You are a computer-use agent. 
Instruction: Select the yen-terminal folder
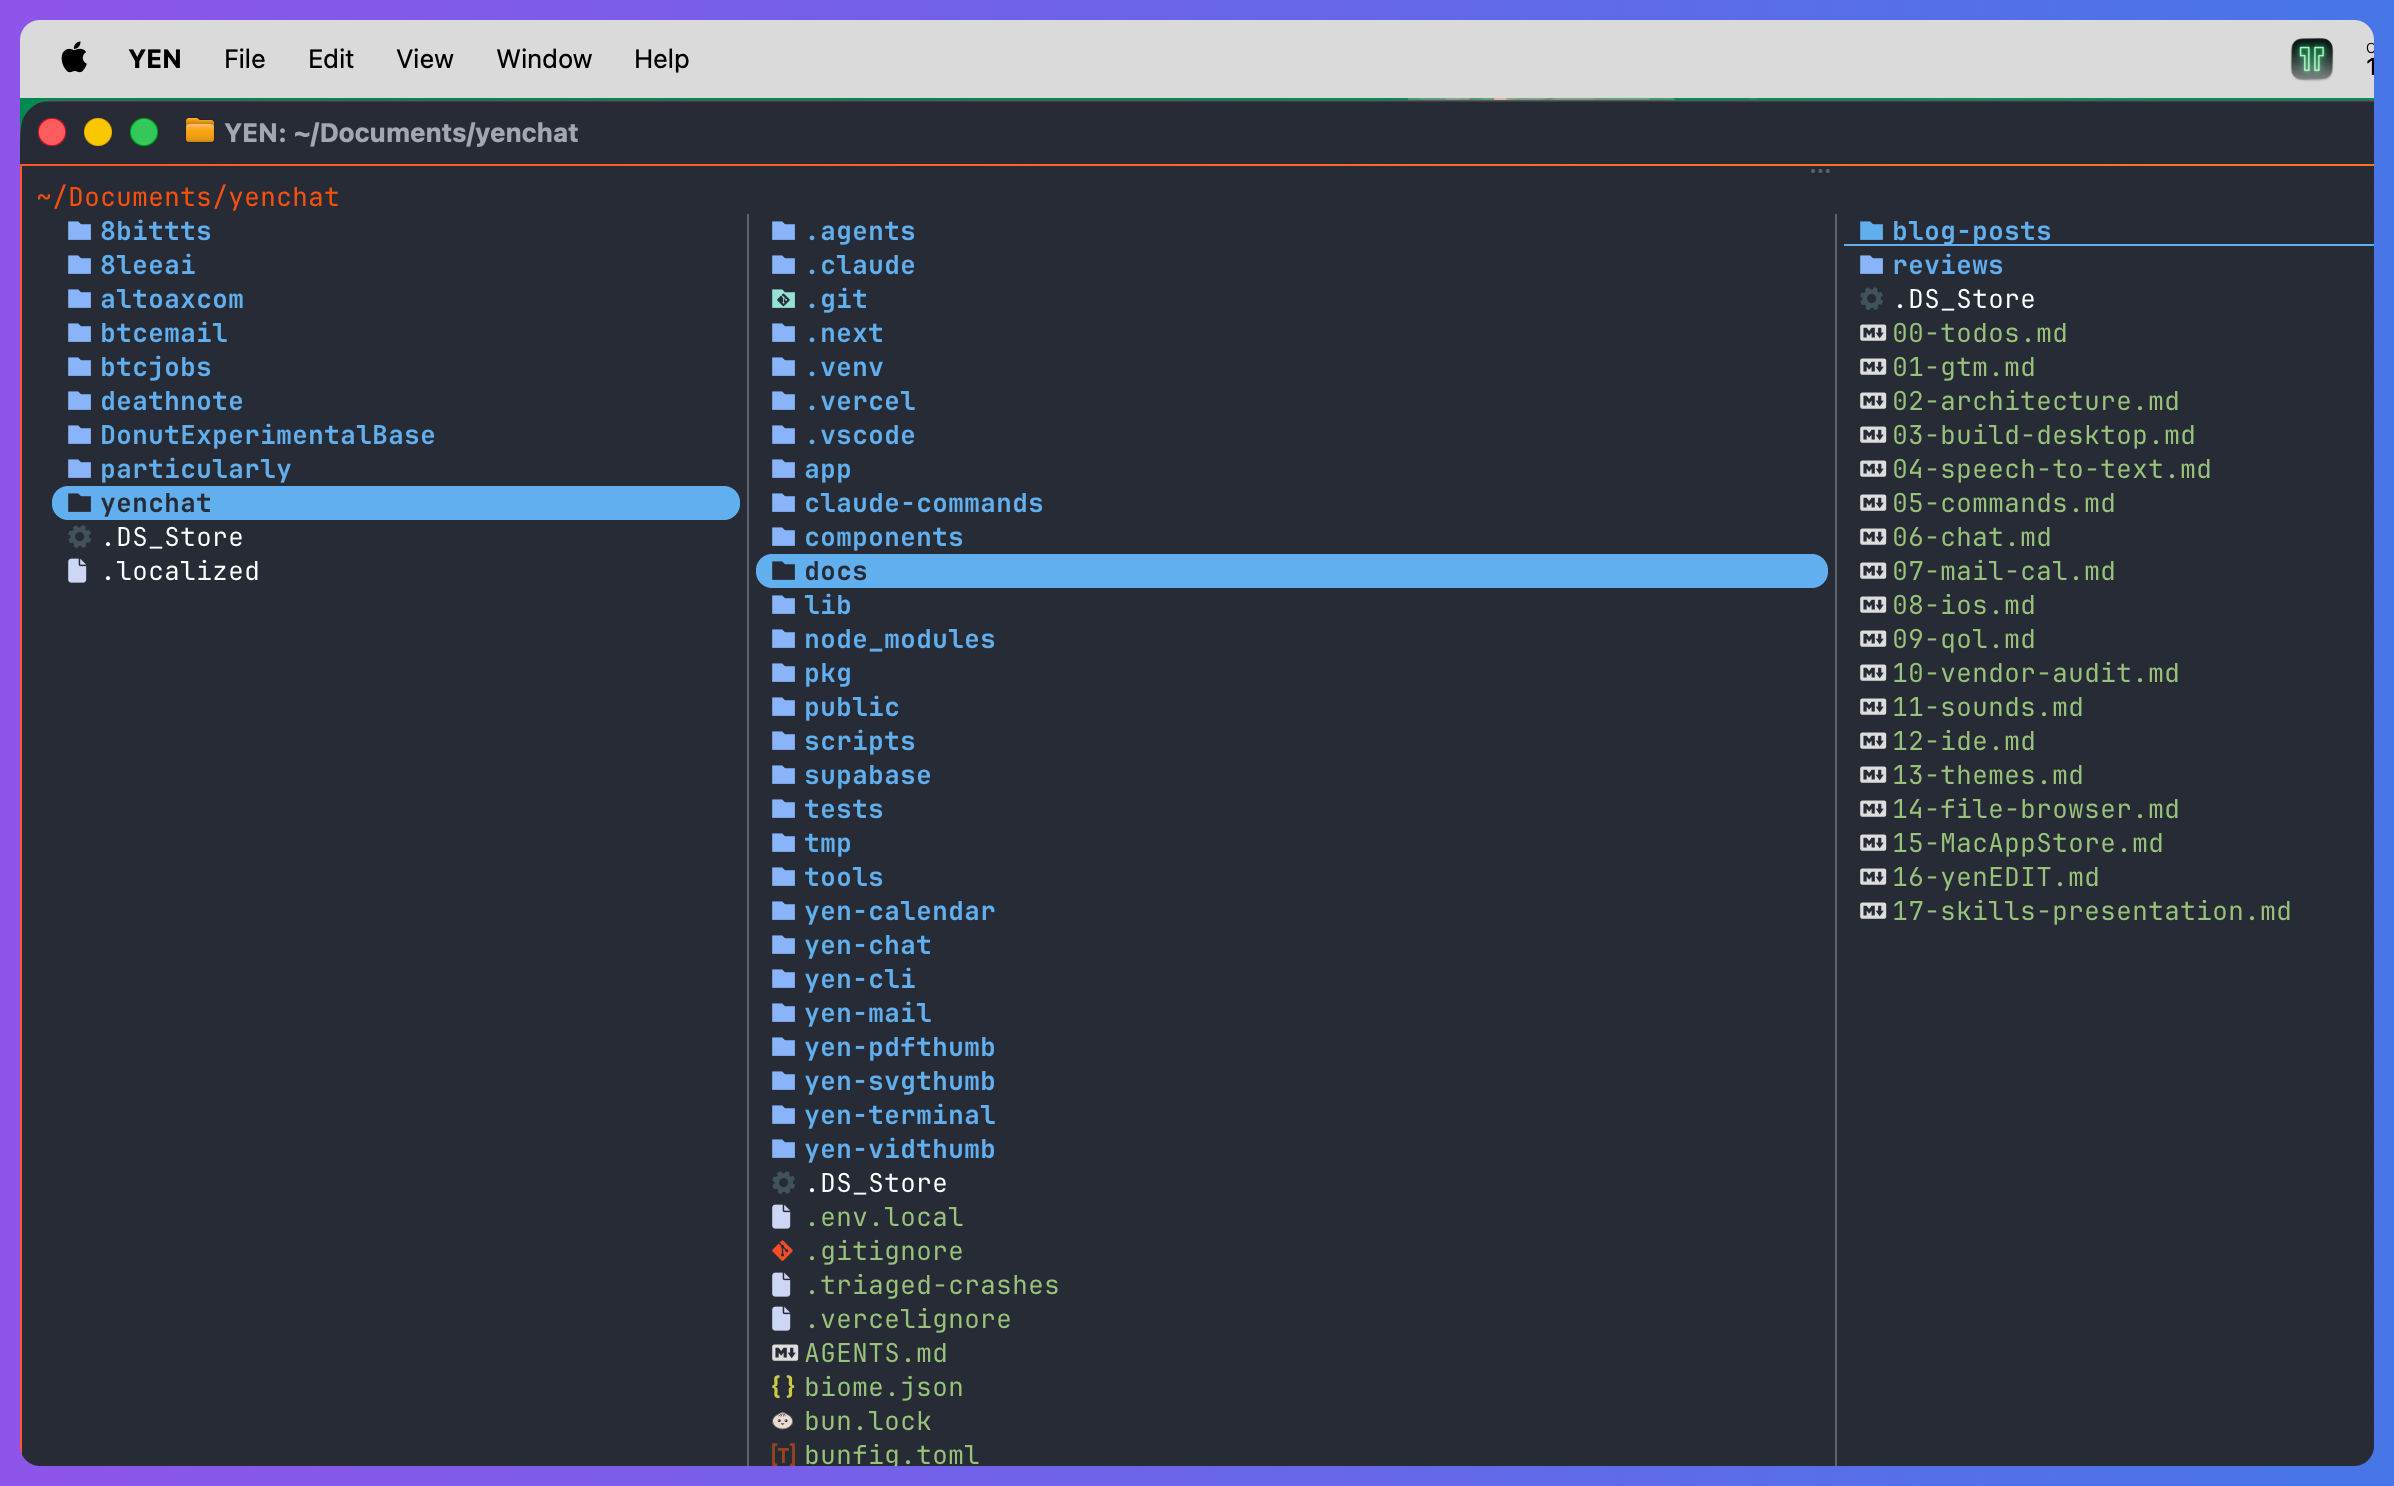[x=898, y=1115]
